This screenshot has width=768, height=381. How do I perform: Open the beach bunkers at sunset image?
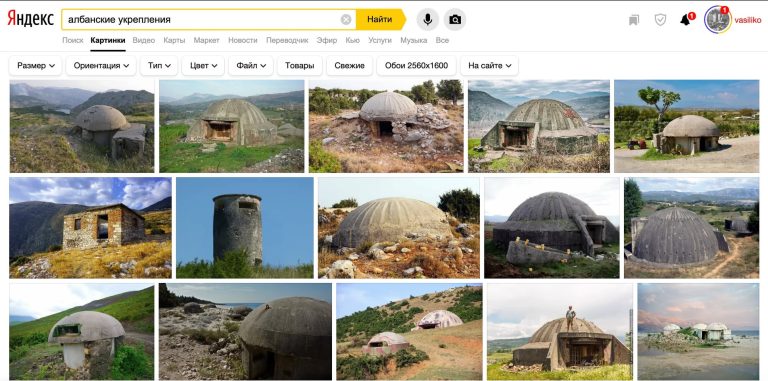[x=698, y=332]
